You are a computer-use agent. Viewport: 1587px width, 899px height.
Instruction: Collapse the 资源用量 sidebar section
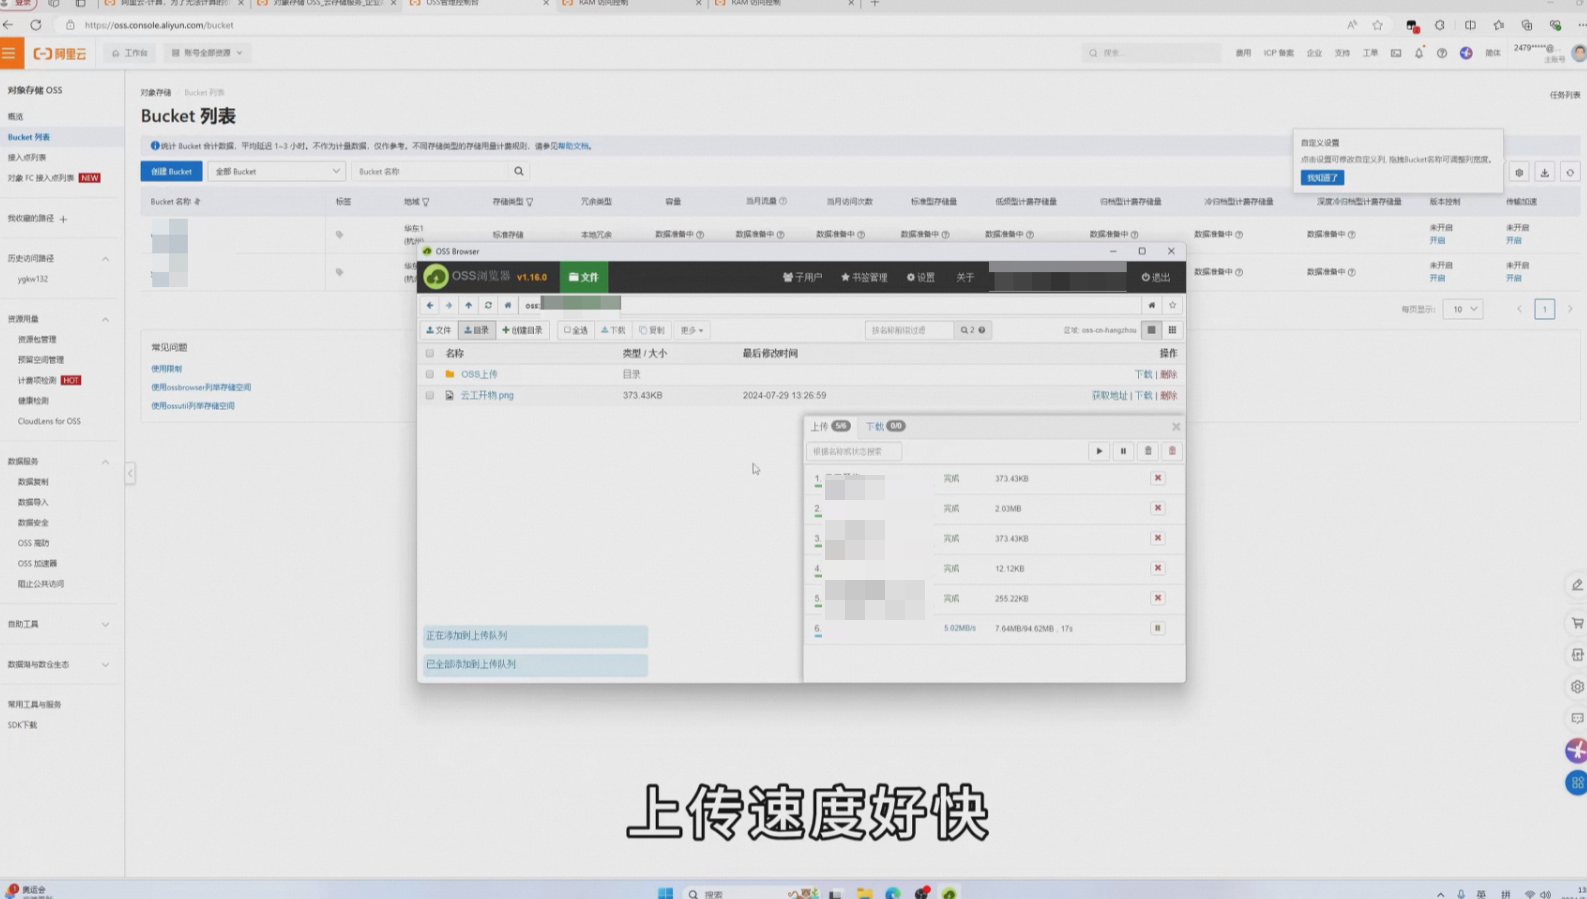[105, 319]
